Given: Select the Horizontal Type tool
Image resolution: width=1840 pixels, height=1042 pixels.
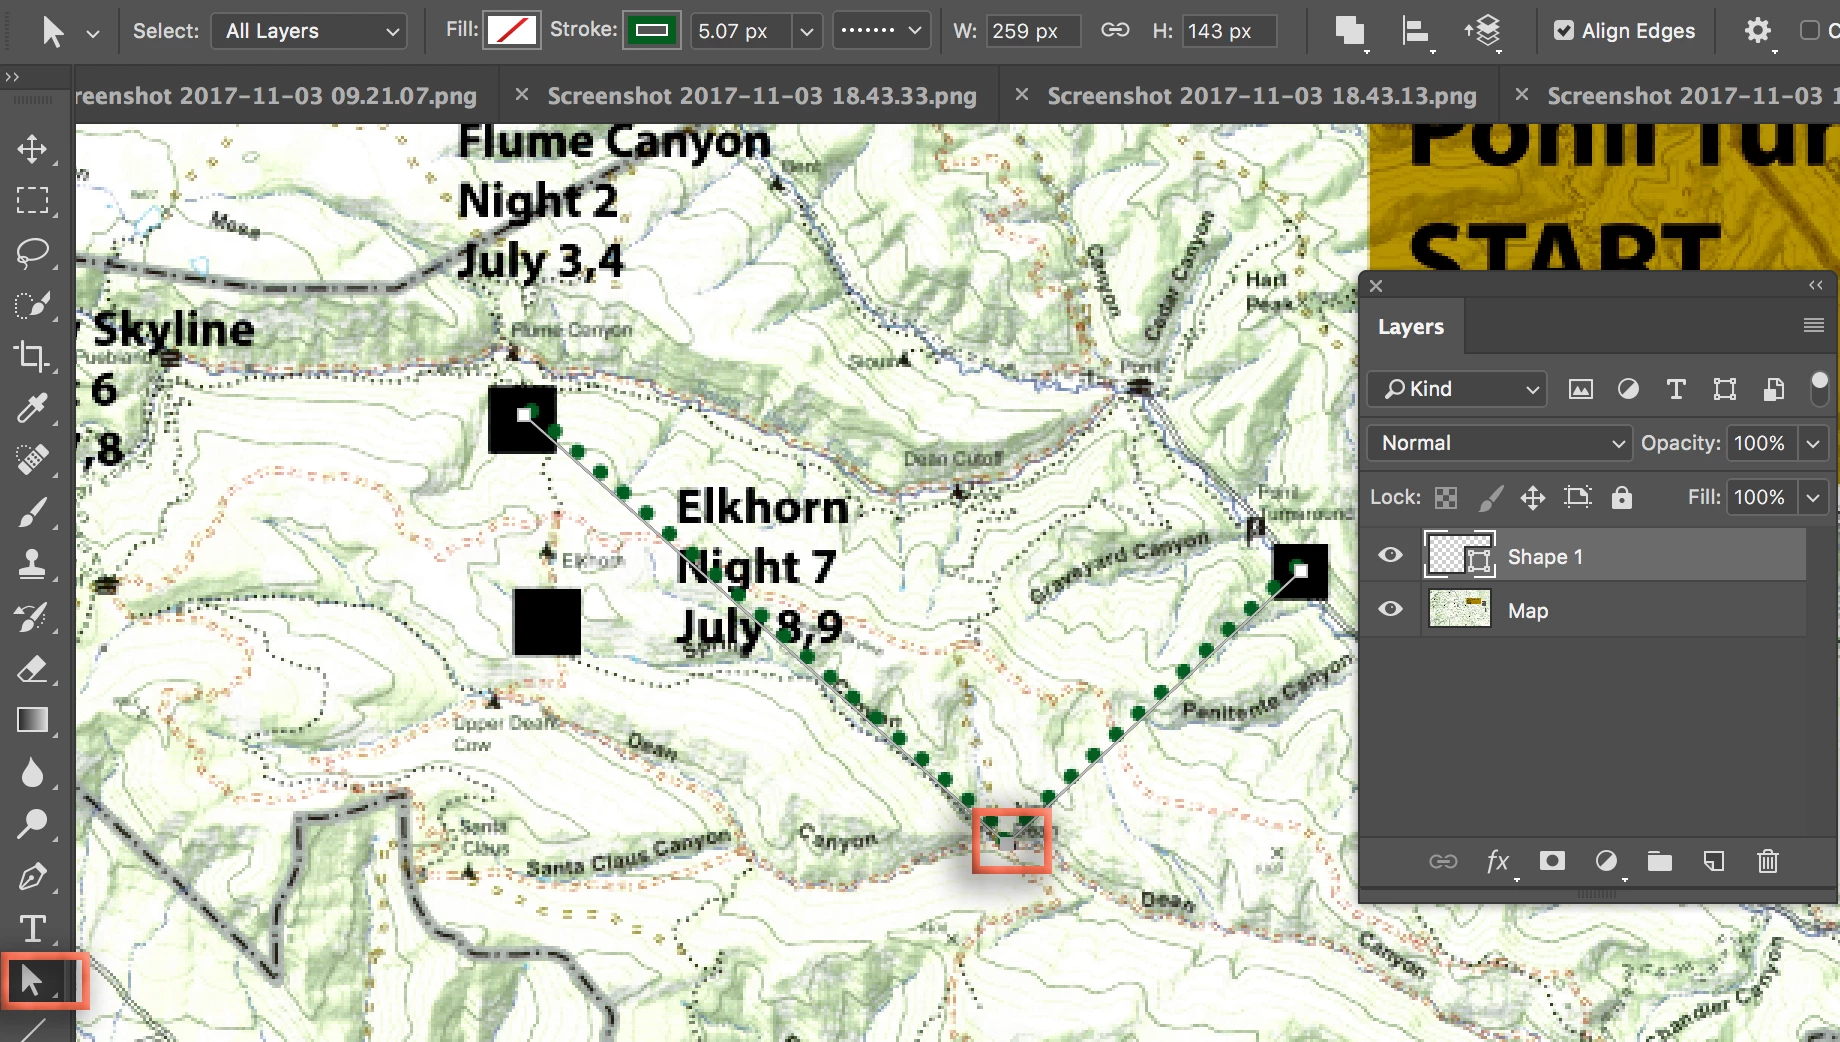Looking at the screenshot, I should (32, 929).
